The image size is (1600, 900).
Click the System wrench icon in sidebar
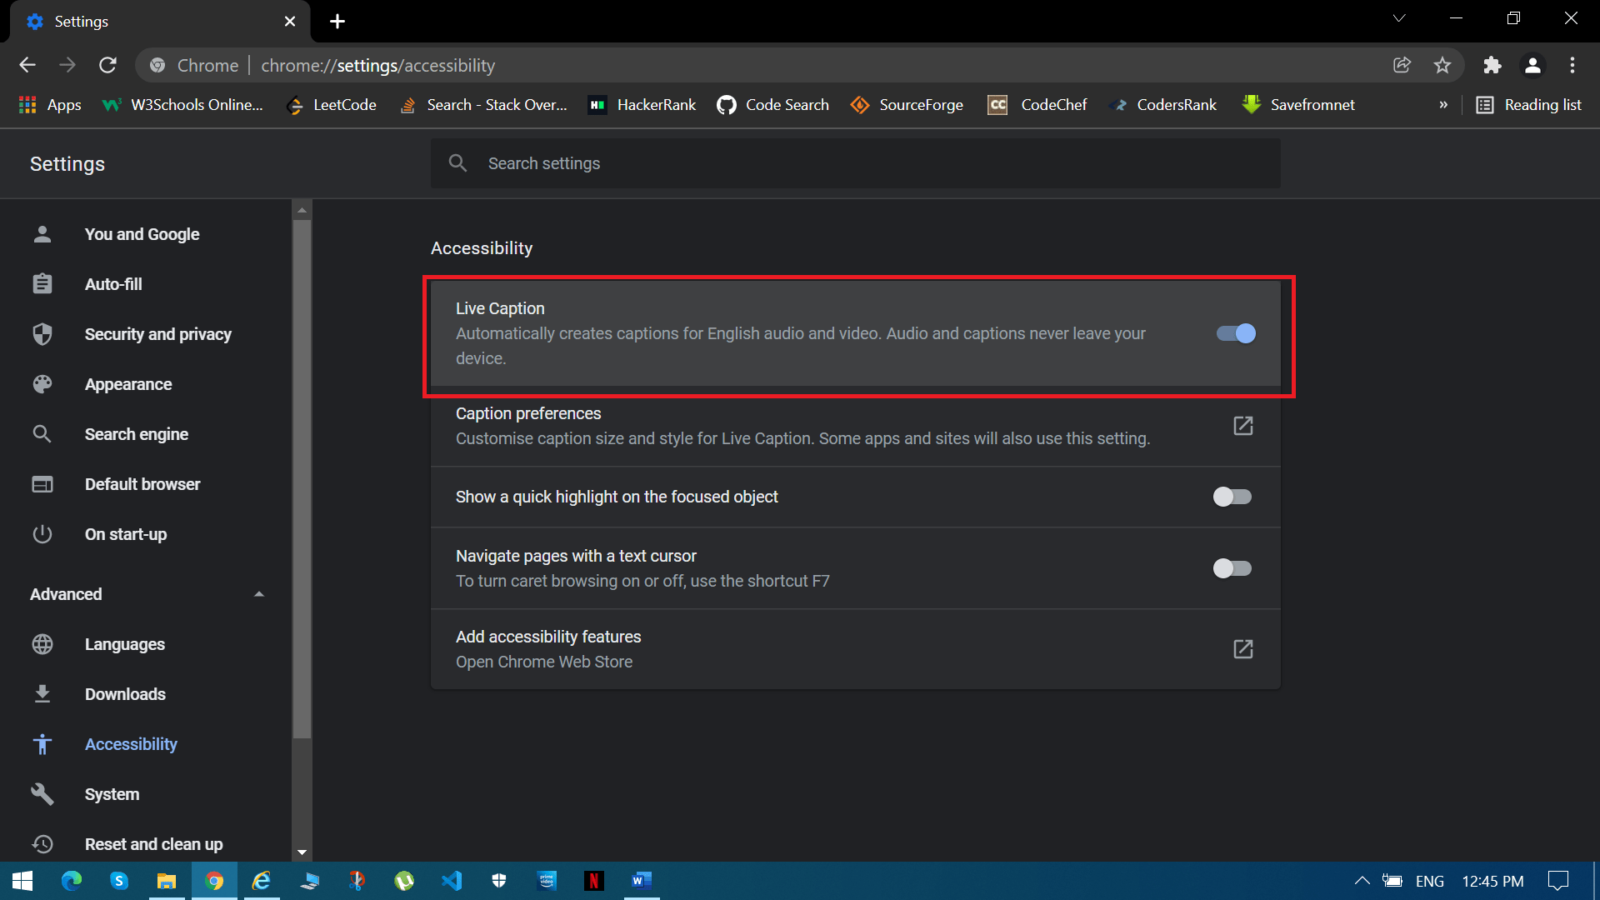pyautogui.click(x=42, y=794)
